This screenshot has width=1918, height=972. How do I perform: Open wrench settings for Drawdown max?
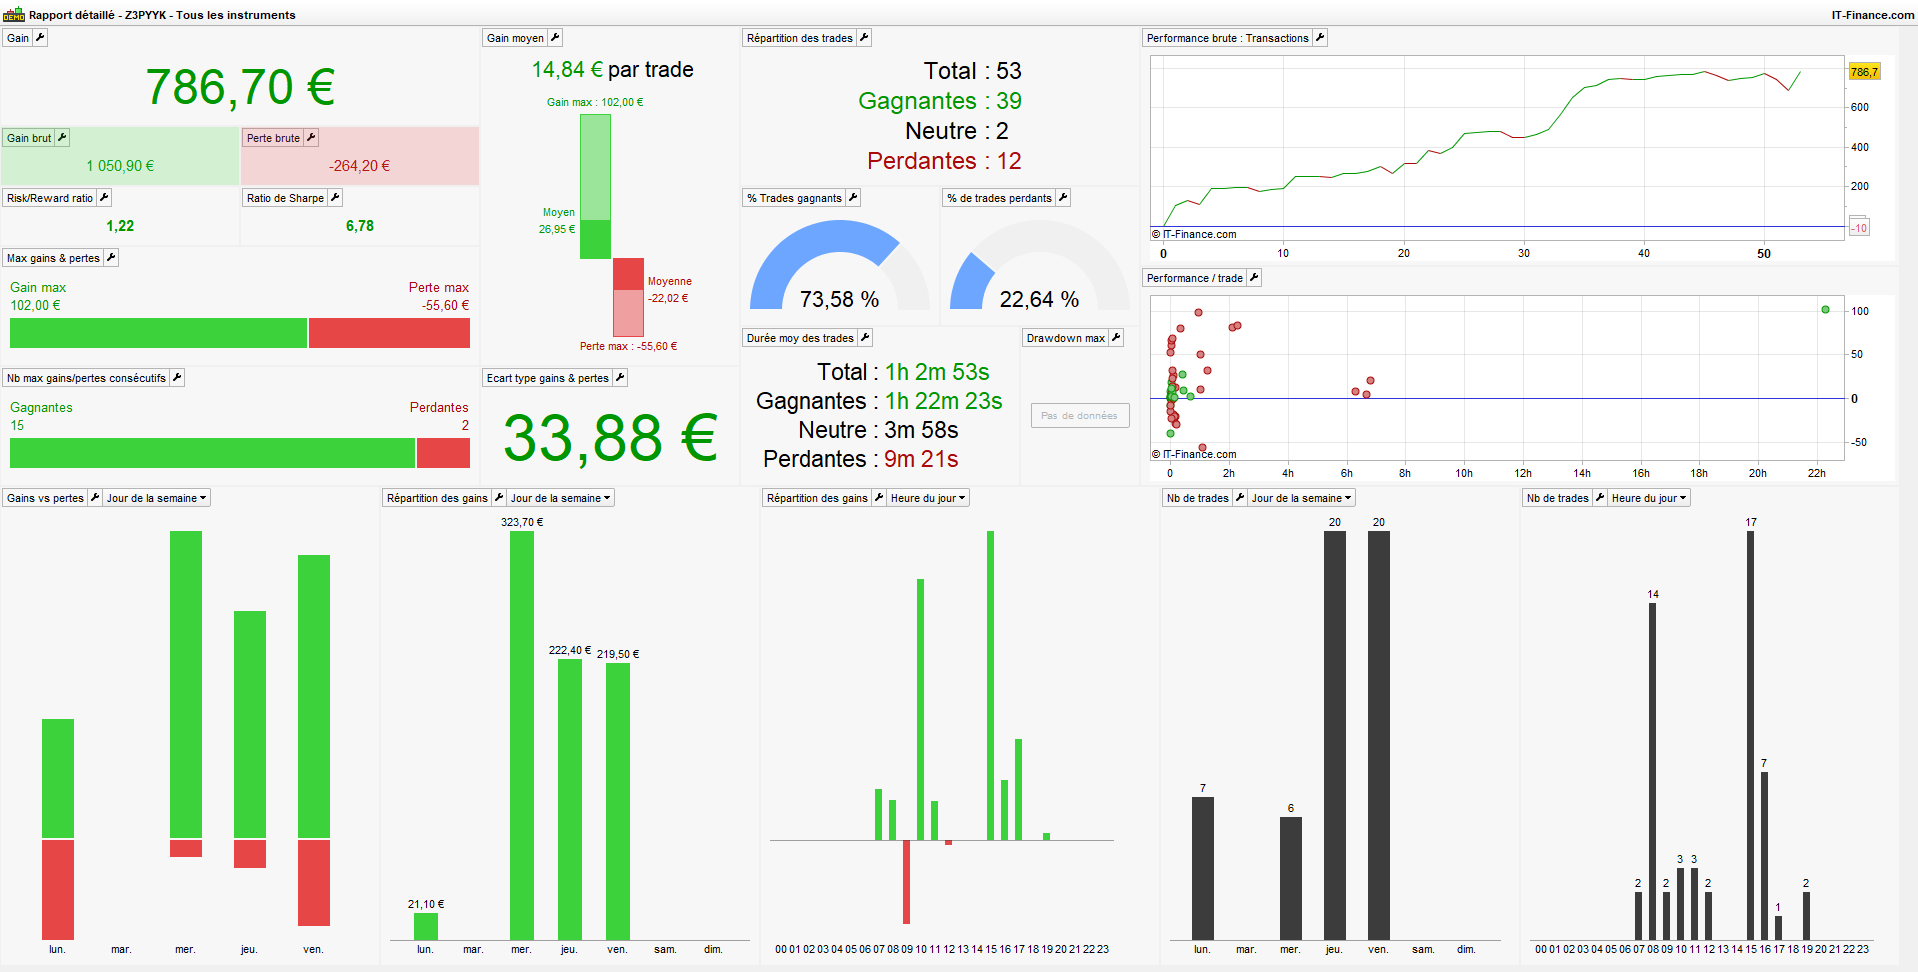pyautogui.click(x=1116, y=338)
